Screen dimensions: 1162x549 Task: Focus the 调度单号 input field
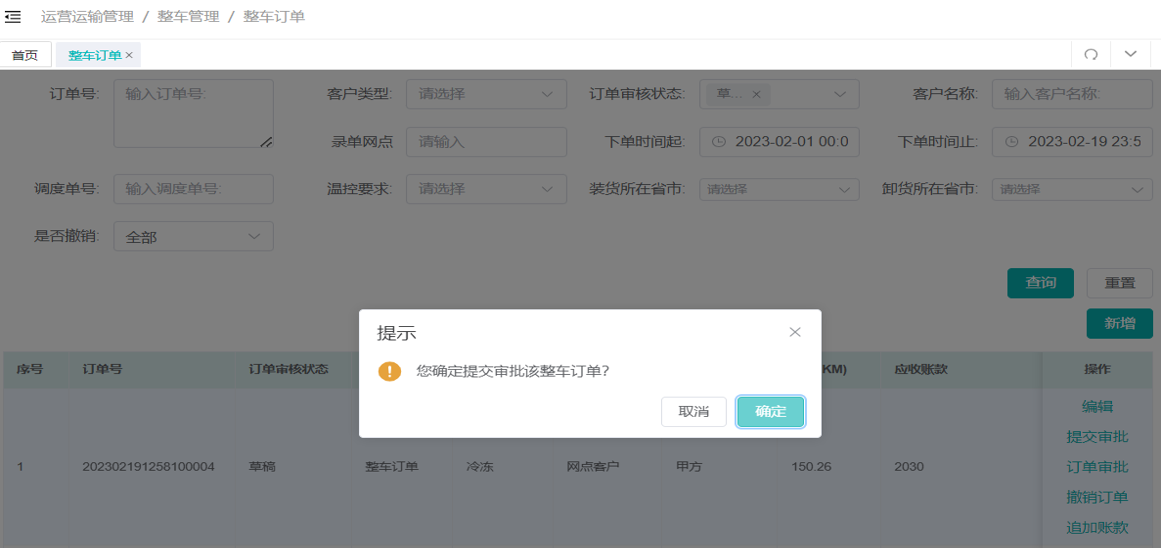point(193,189)
